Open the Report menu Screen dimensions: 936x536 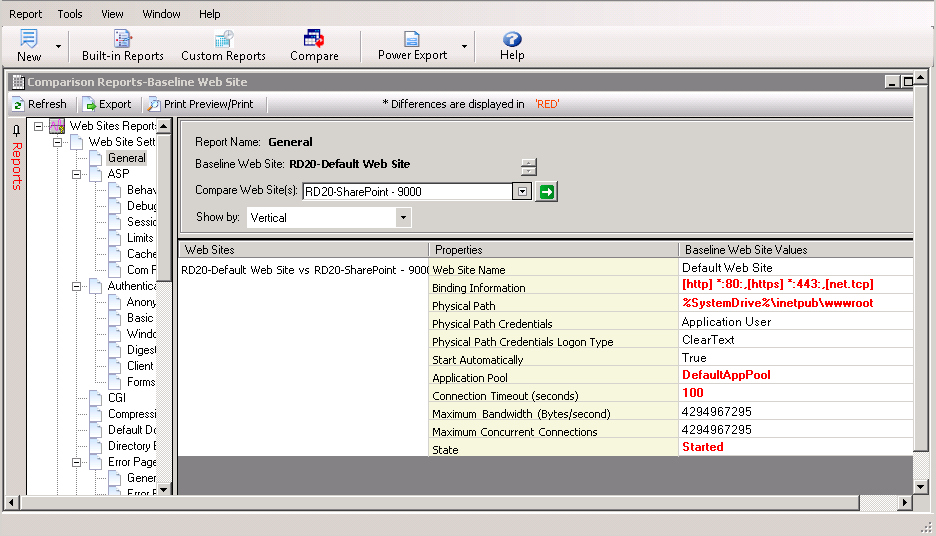(x=25, y=14)
